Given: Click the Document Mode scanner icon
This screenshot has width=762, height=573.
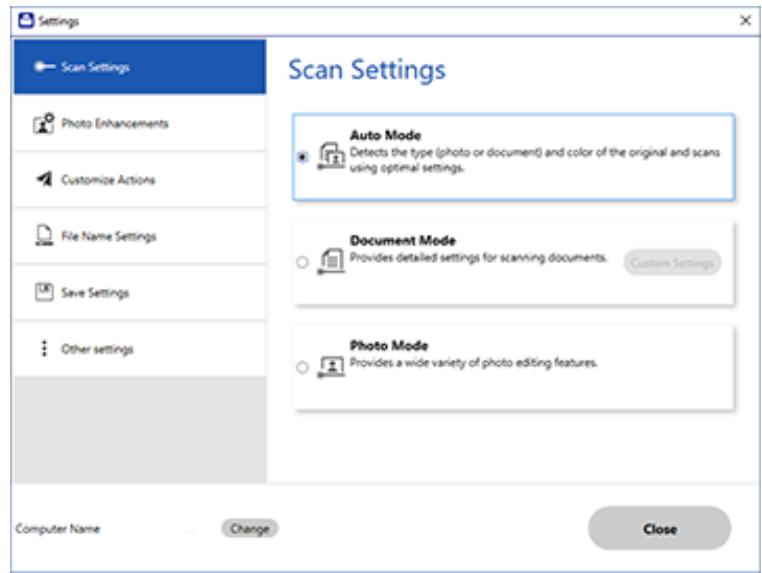Looking at the screenshot, I should 331,261.
